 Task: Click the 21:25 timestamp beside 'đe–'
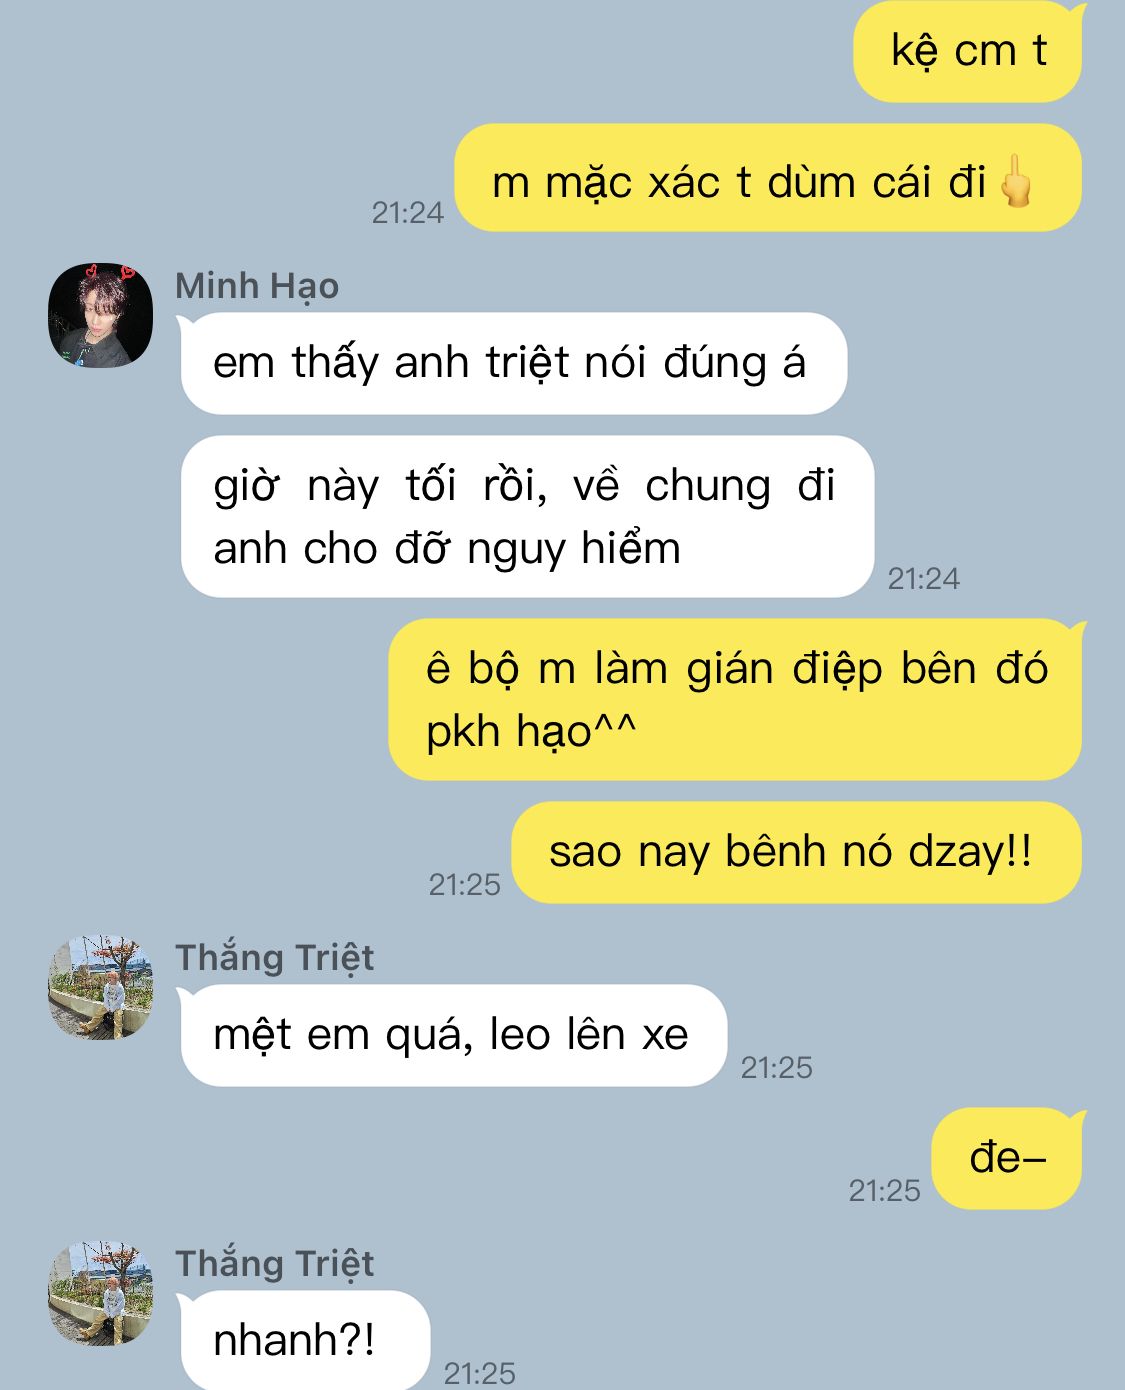[884, 1190]
